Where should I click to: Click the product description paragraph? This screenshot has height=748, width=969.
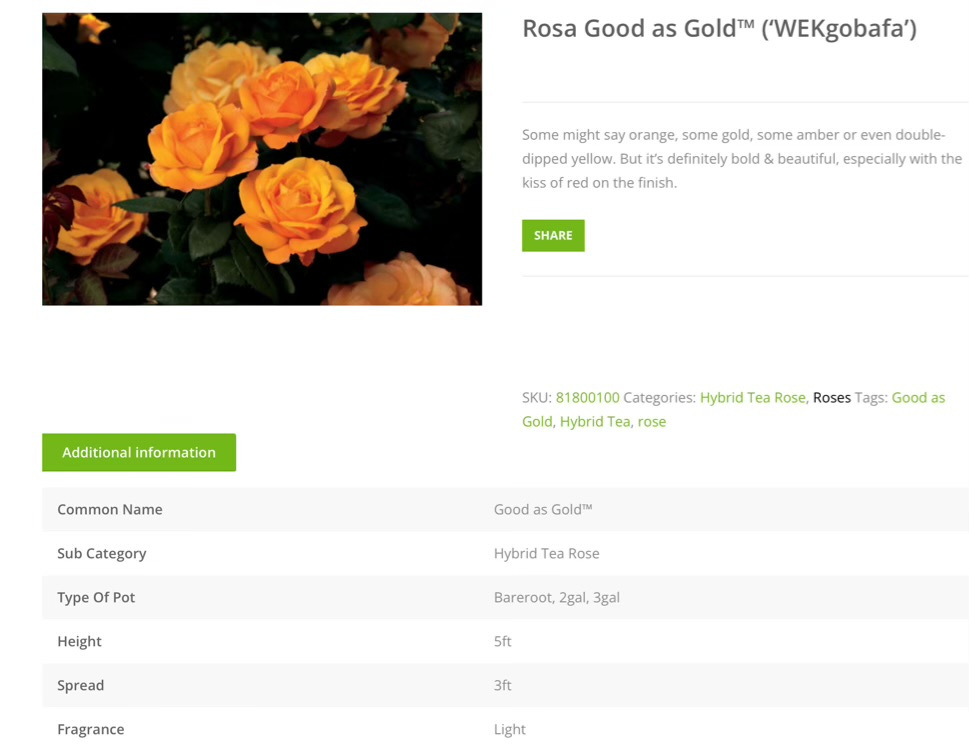click(741, 158)
